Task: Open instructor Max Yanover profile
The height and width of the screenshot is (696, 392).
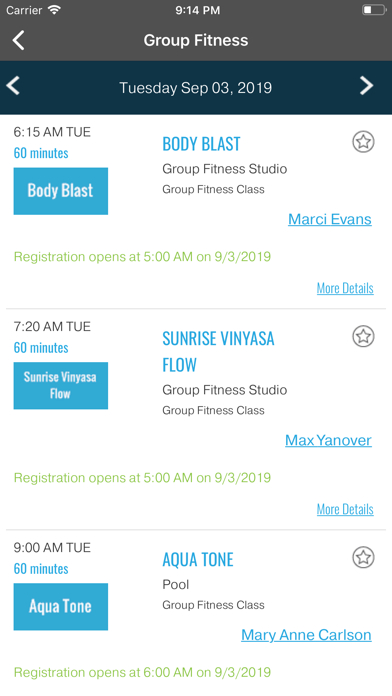Action: click(x=329, y=440)
